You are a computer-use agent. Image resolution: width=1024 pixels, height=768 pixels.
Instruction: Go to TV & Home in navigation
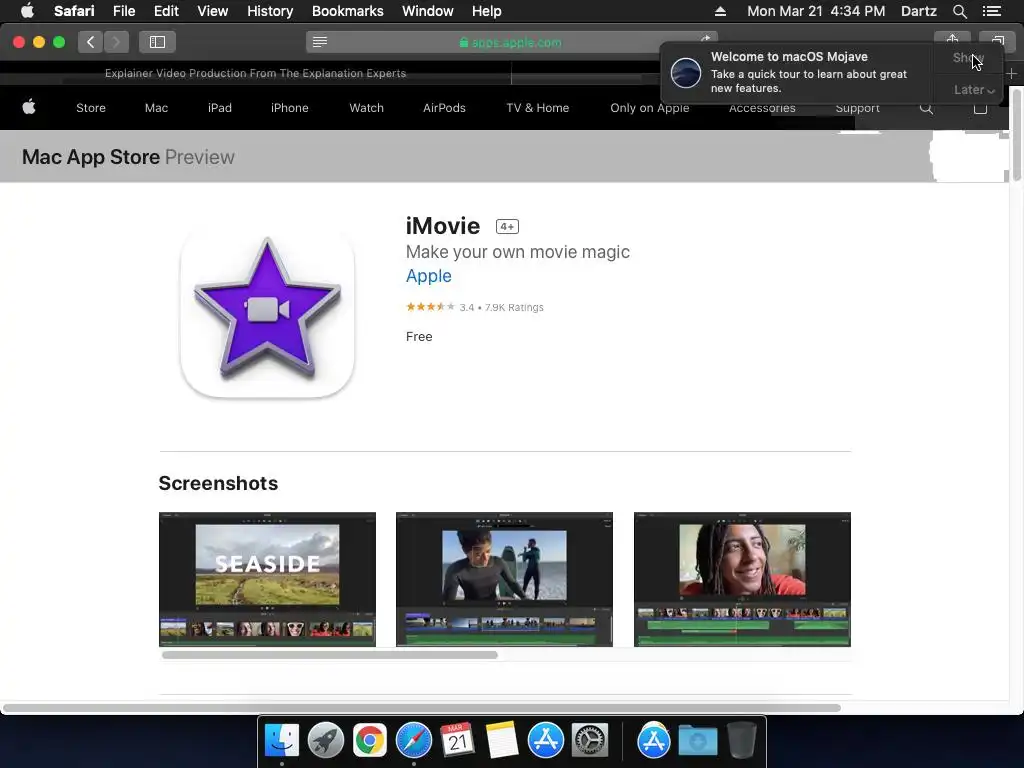537,108
